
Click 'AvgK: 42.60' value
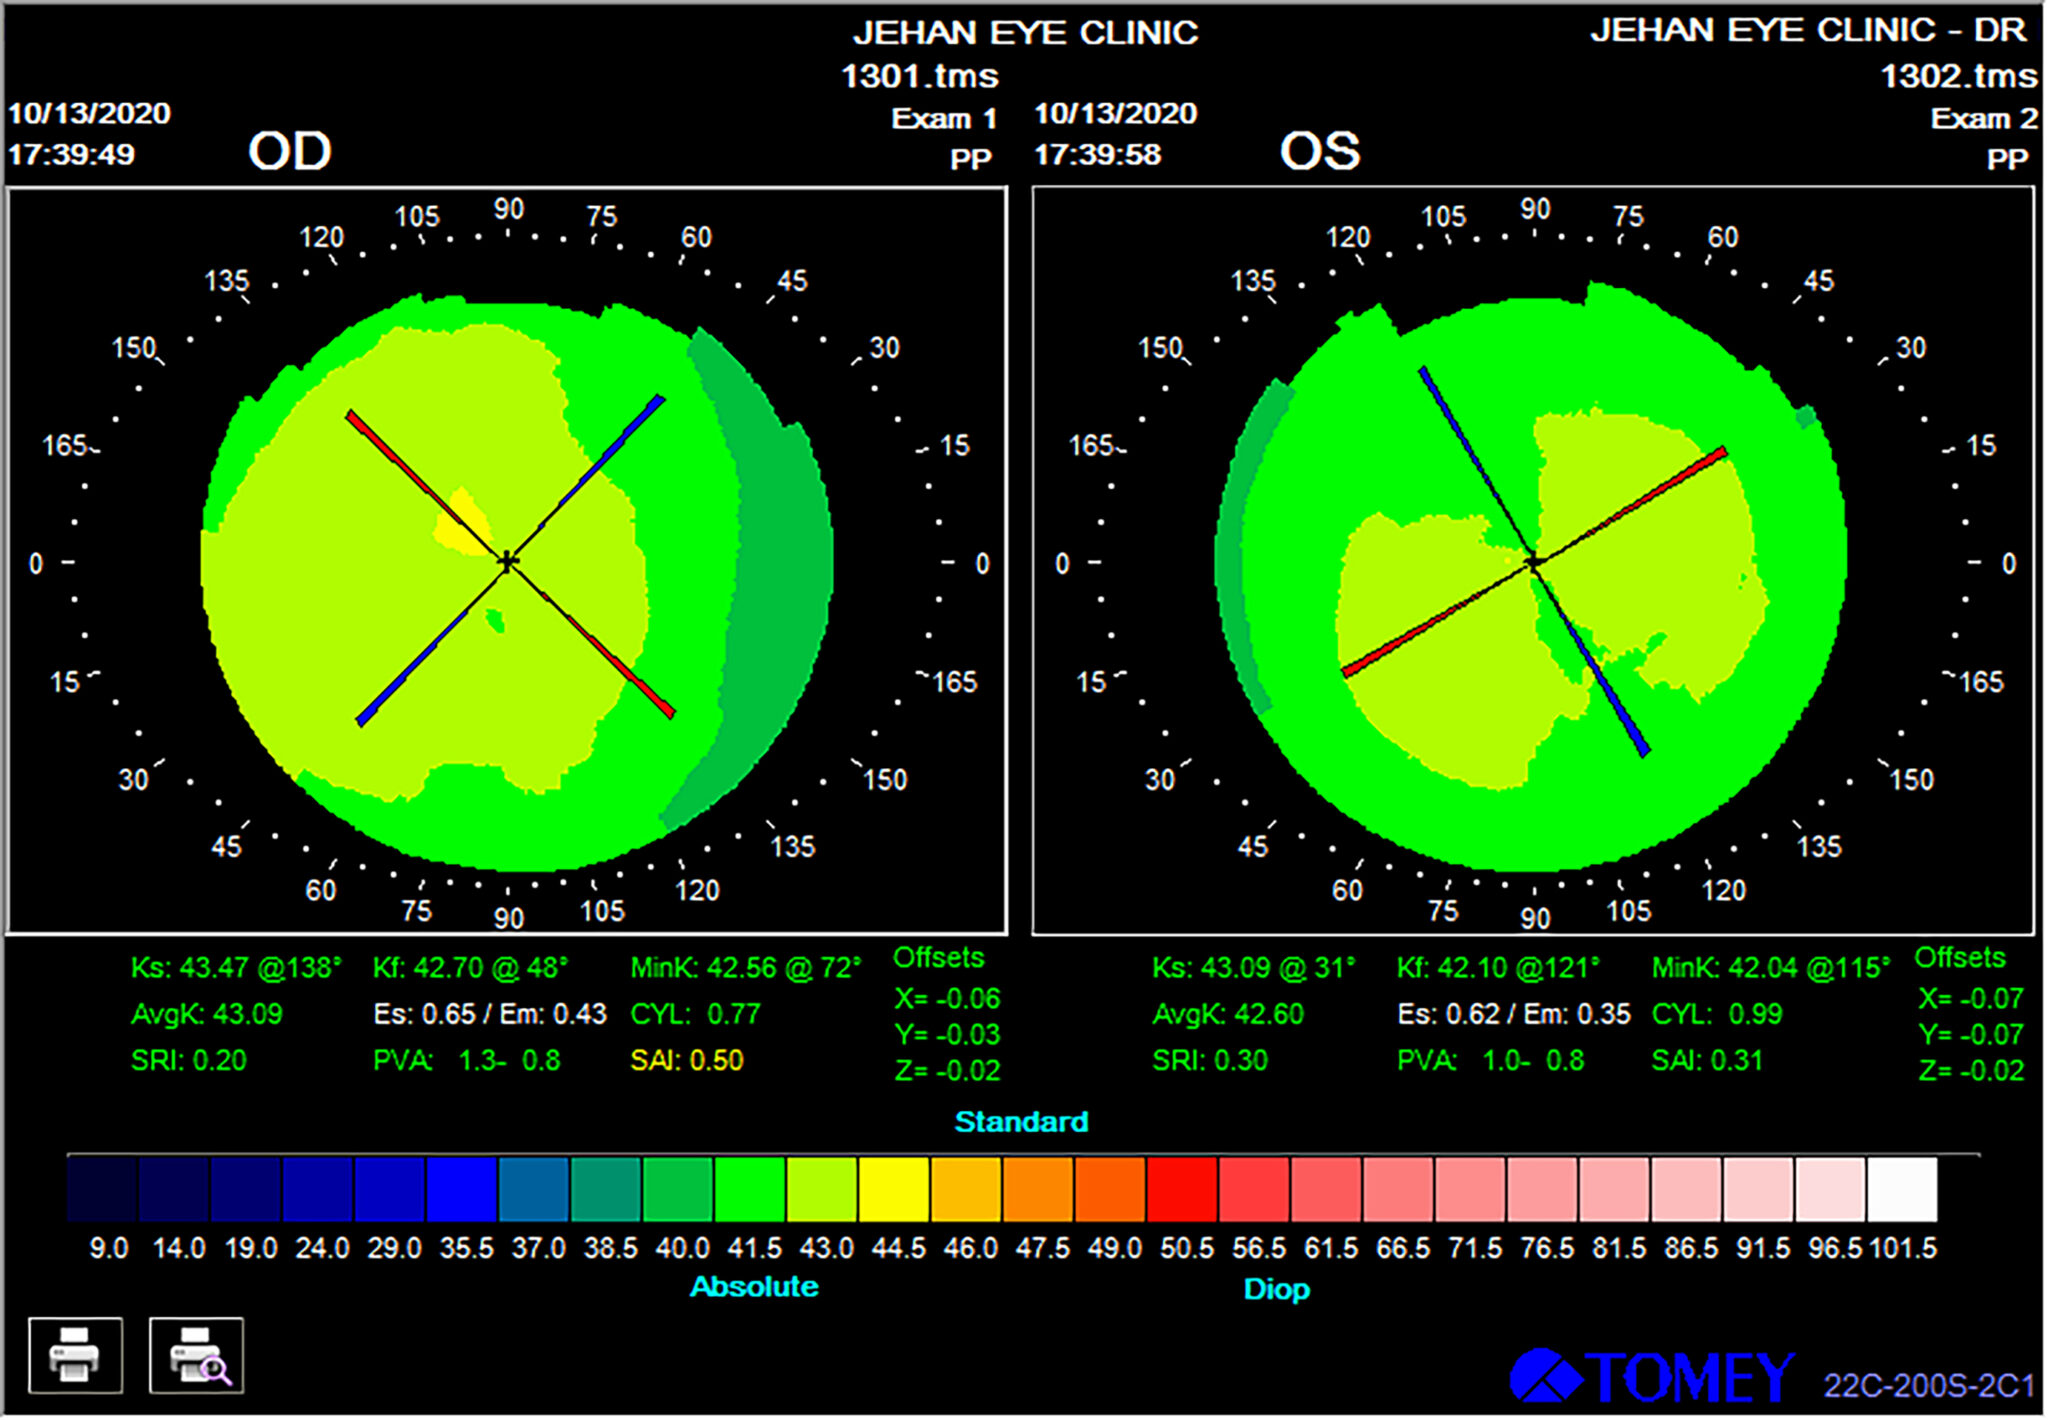click(x=1228, y=1014)
